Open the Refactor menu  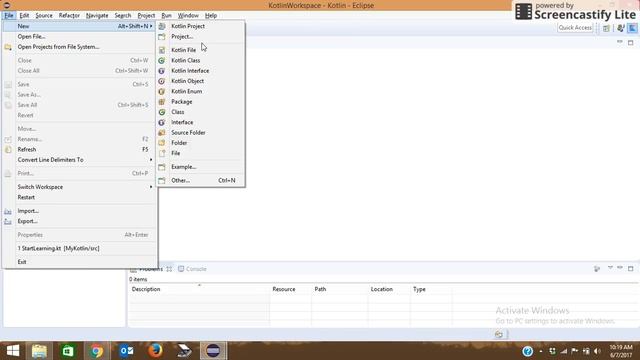[x=69, y=16]
